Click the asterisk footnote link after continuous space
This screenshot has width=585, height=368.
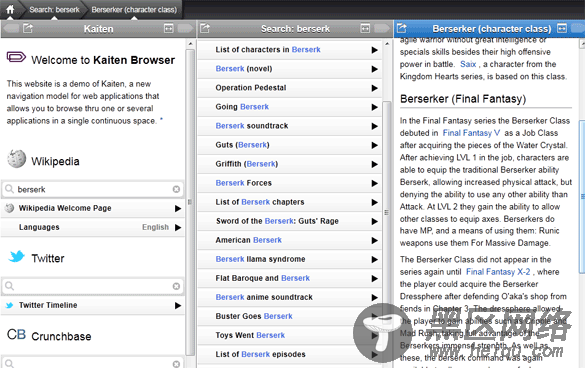162,119
